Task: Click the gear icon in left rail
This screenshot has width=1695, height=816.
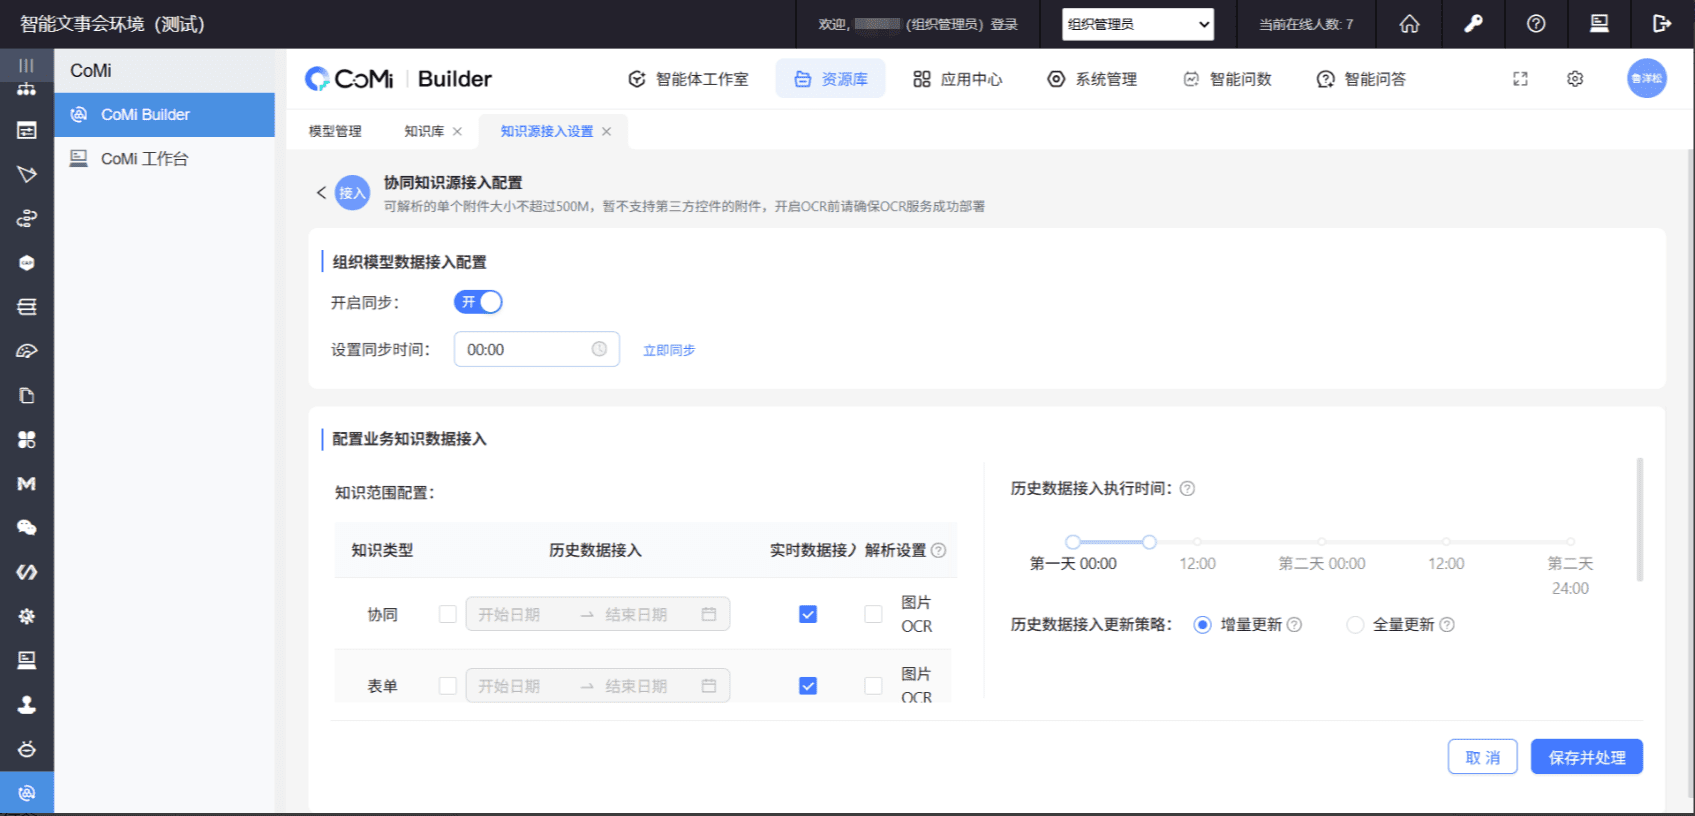Action: (x=27, y=616)
